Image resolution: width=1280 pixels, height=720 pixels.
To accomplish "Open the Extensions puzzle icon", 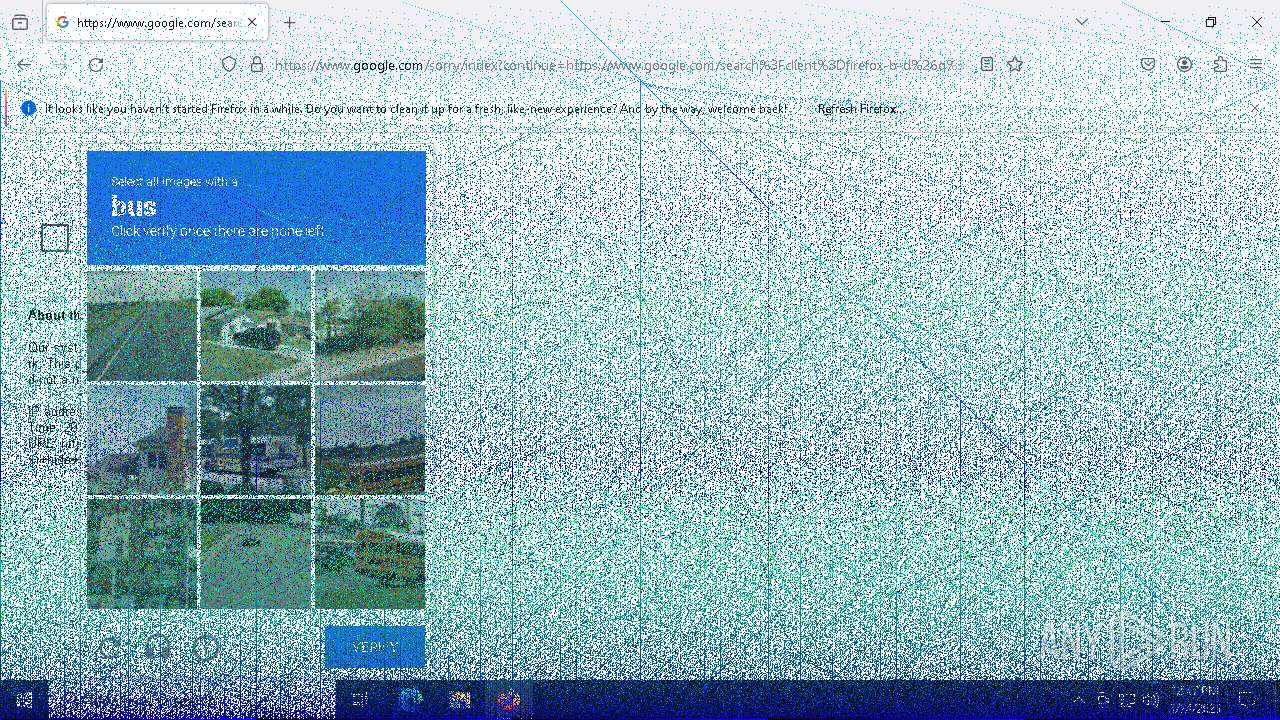I will [x=1220, y=64].
